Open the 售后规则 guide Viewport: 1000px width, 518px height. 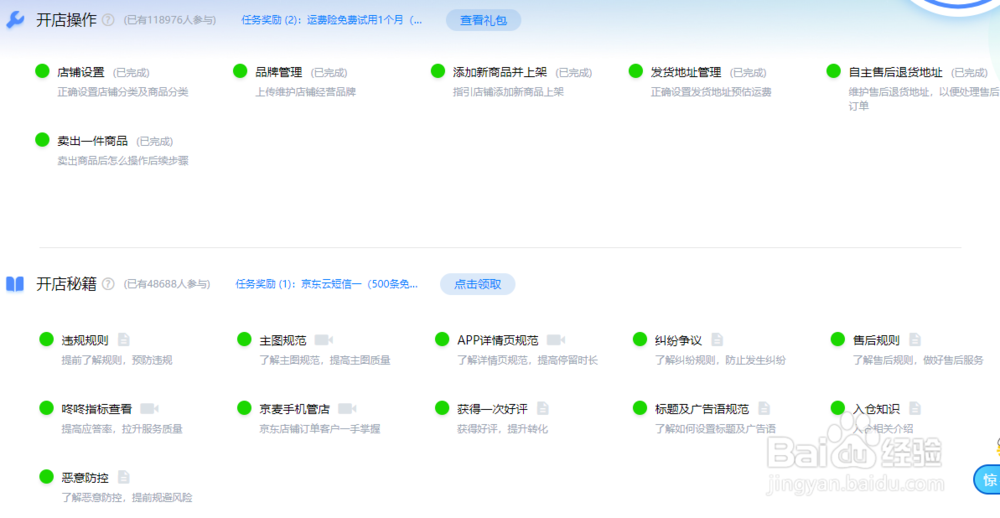(x=876, y=340)
